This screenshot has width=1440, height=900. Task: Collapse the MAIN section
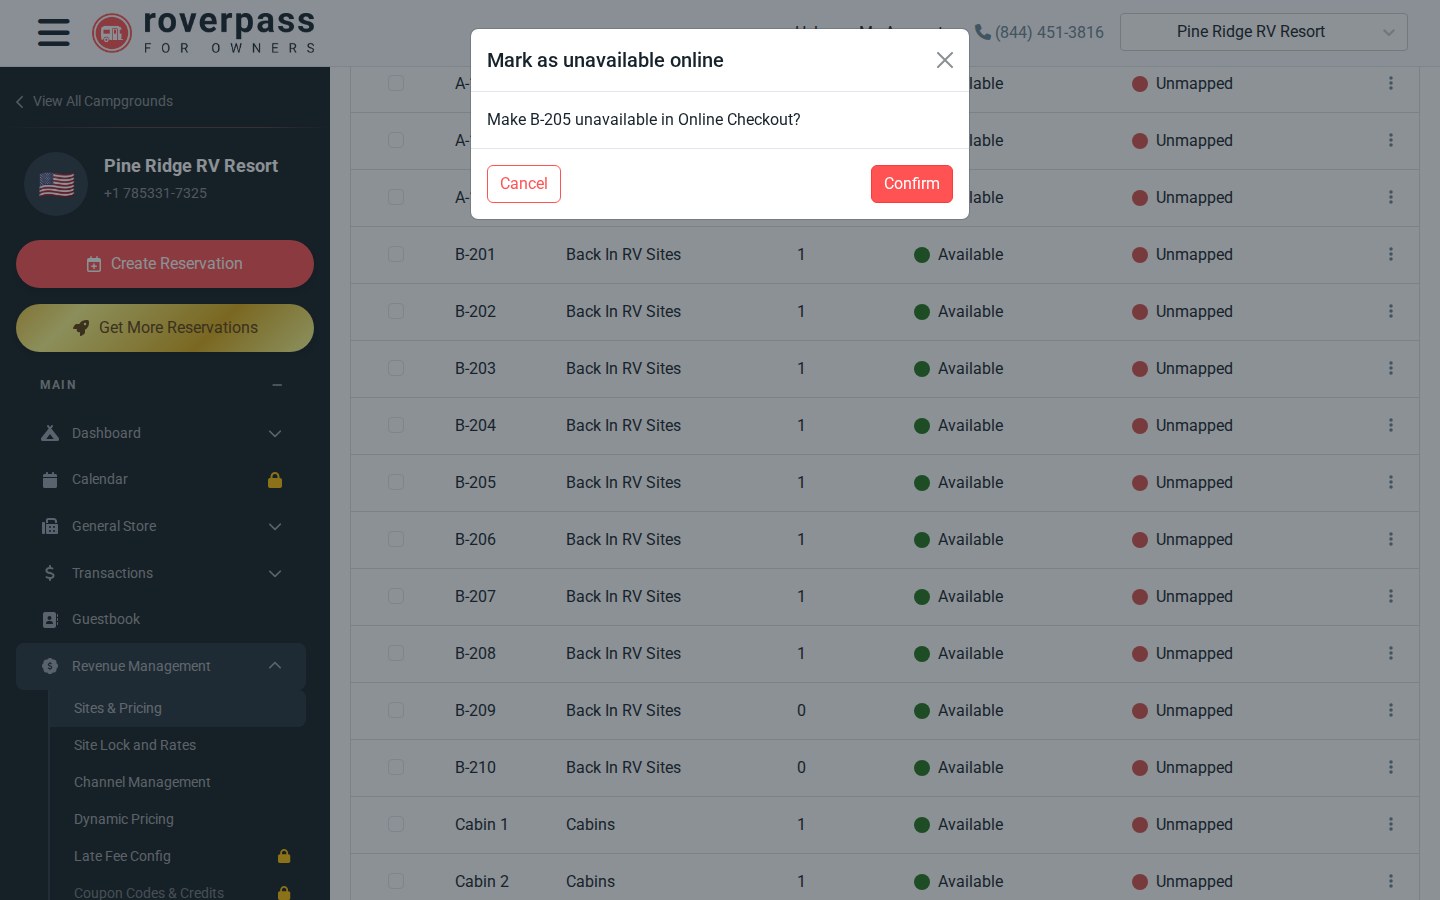coord(277,385)
